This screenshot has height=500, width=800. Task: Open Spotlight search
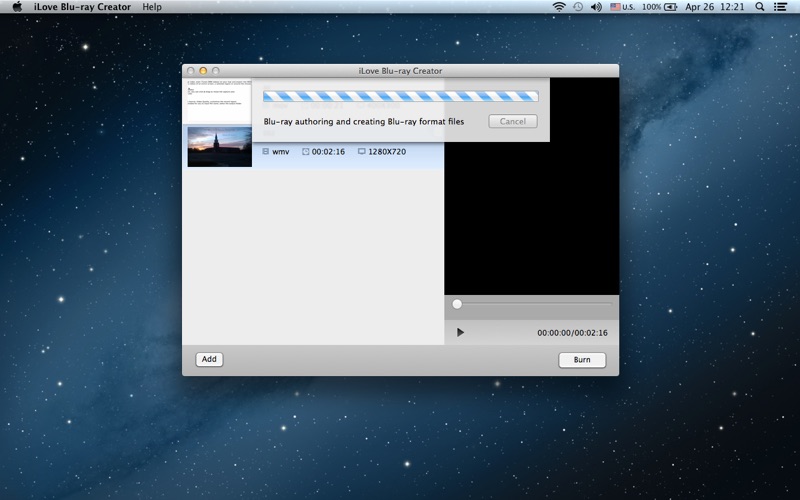coord(760,7)
